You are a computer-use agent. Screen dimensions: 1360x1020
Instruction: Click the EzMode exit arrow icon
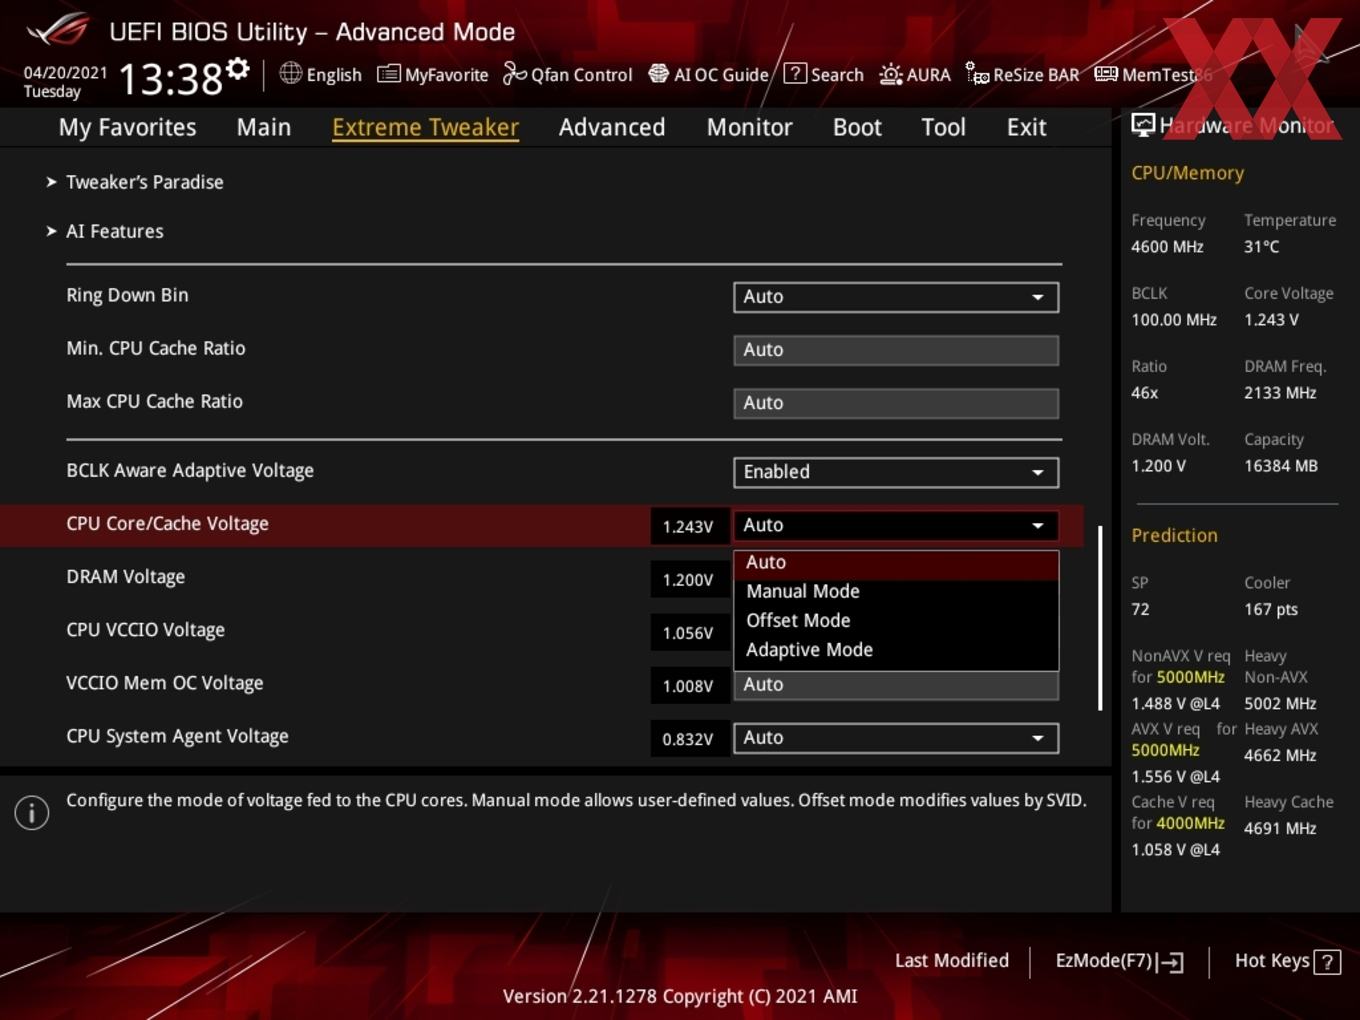pyautogui.click(x=1171, y=962)
